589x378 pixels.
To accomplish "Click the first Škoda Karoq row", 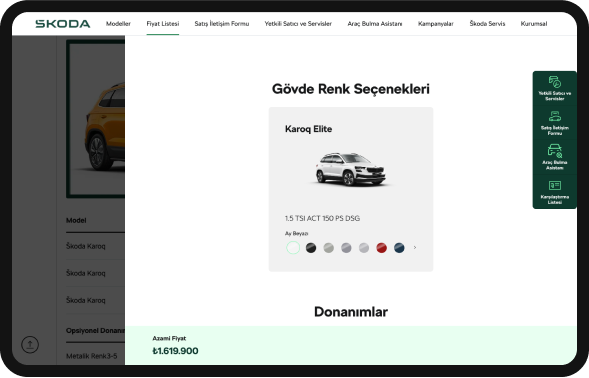I will [95, 246].
